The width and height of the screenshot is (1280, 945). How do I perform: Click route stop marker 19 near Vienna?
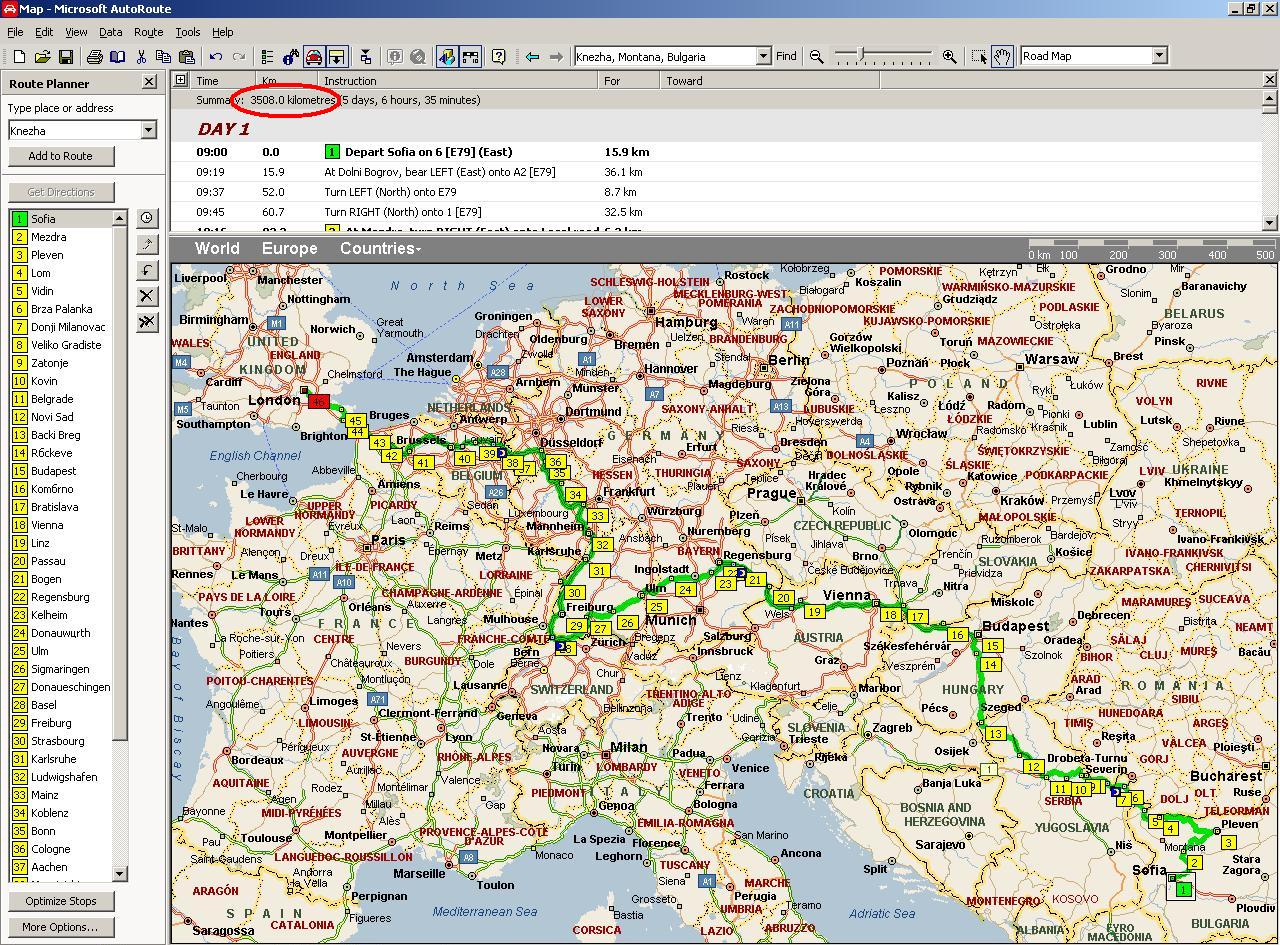[x=815, y=612]
